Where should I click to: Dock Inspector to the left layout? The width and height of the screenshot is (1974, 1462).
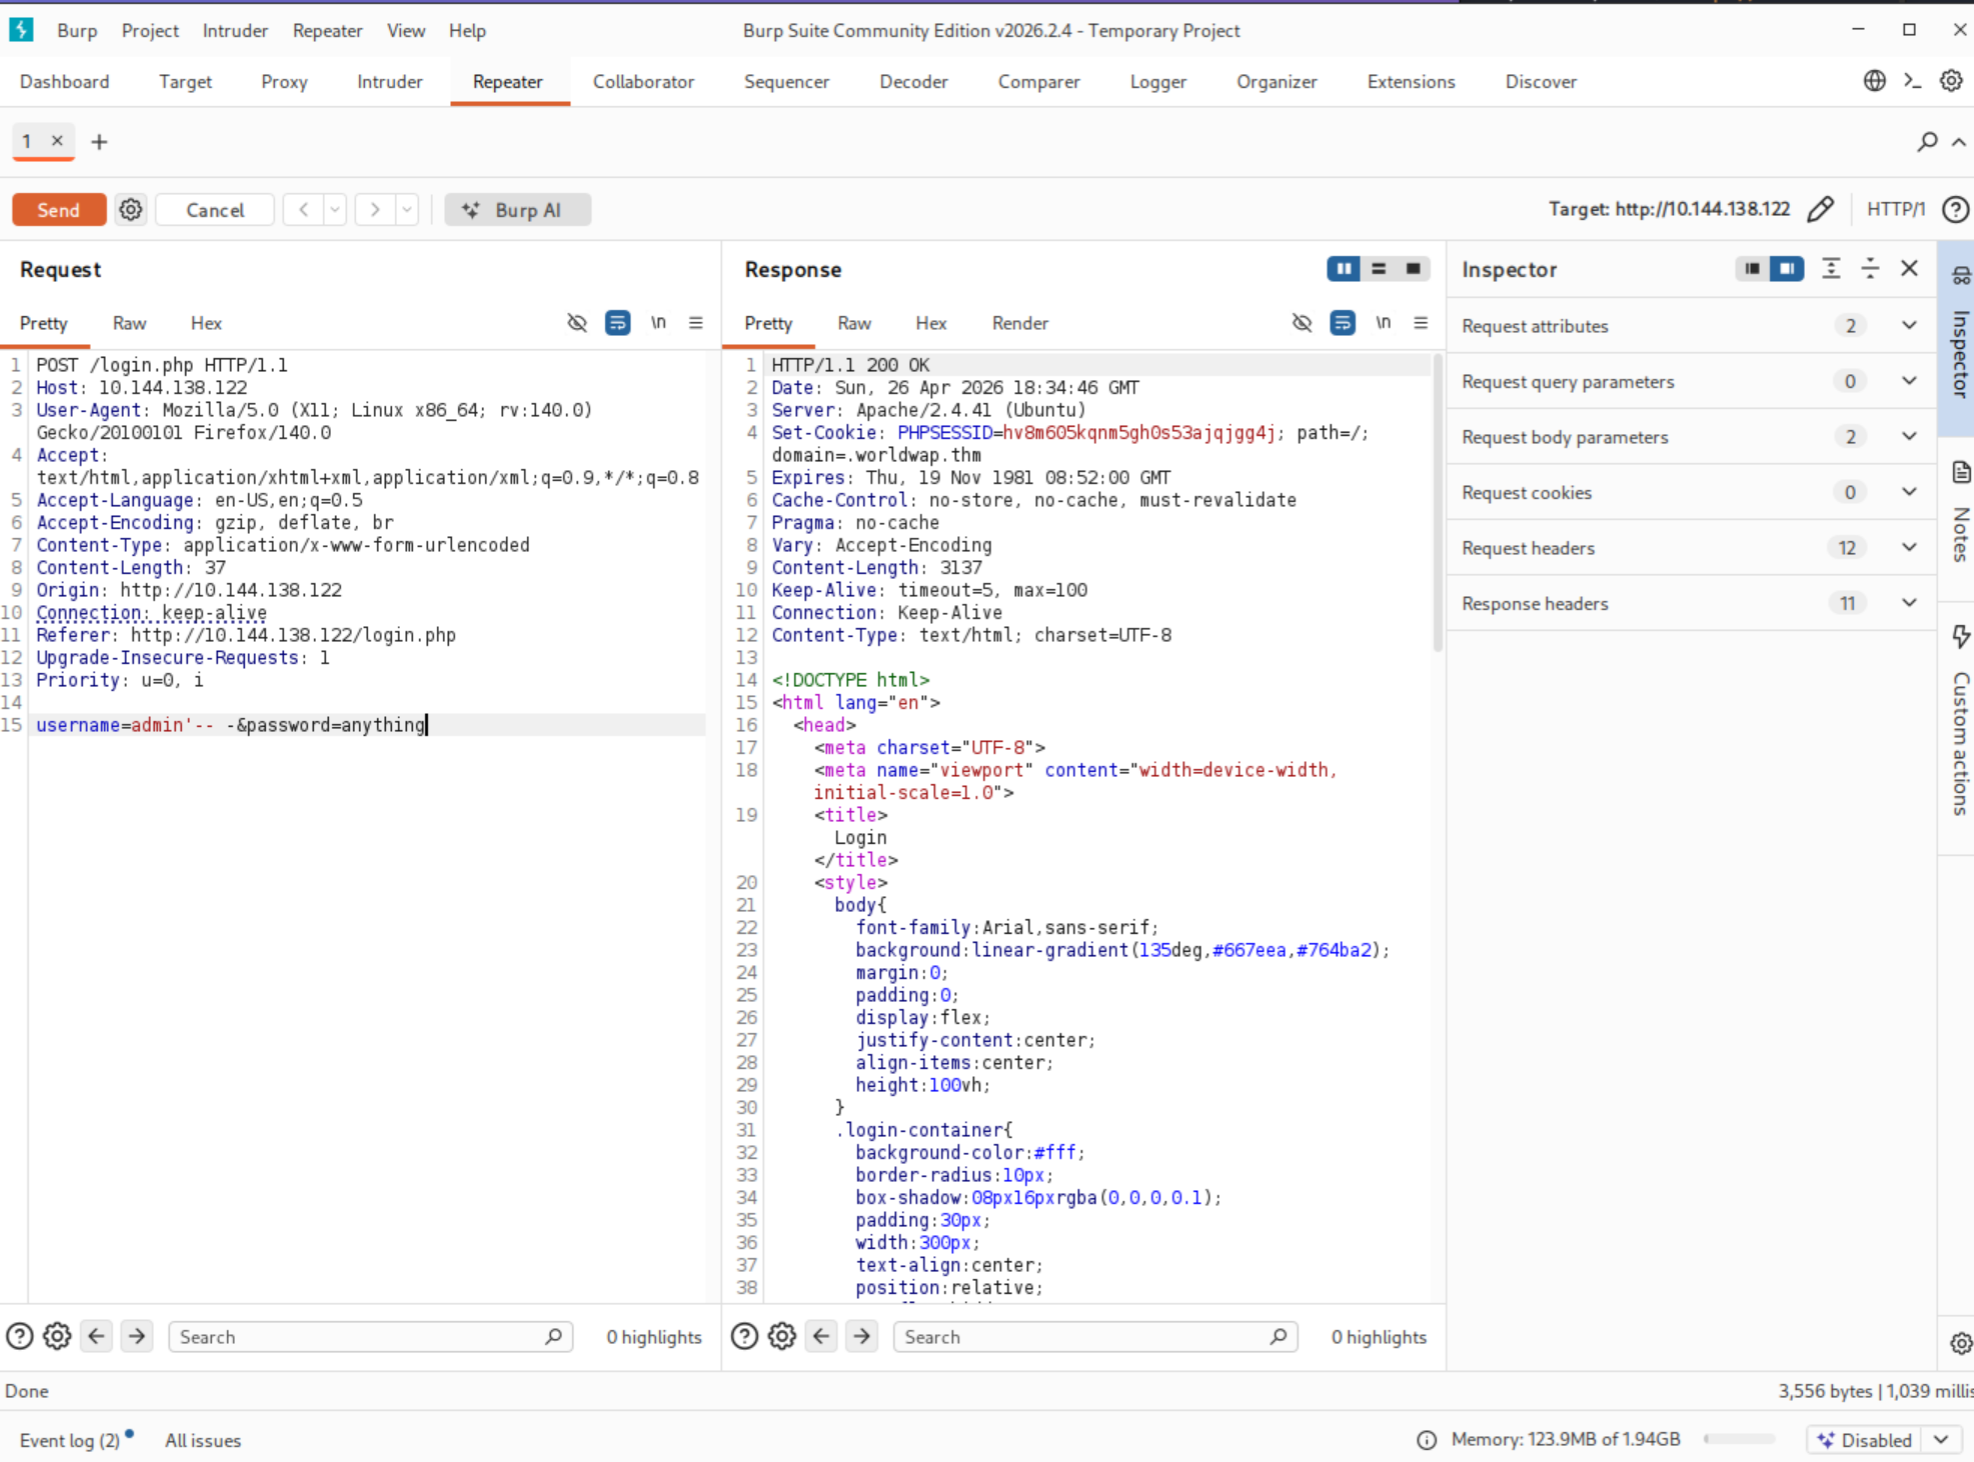[x=1752, y=269]
